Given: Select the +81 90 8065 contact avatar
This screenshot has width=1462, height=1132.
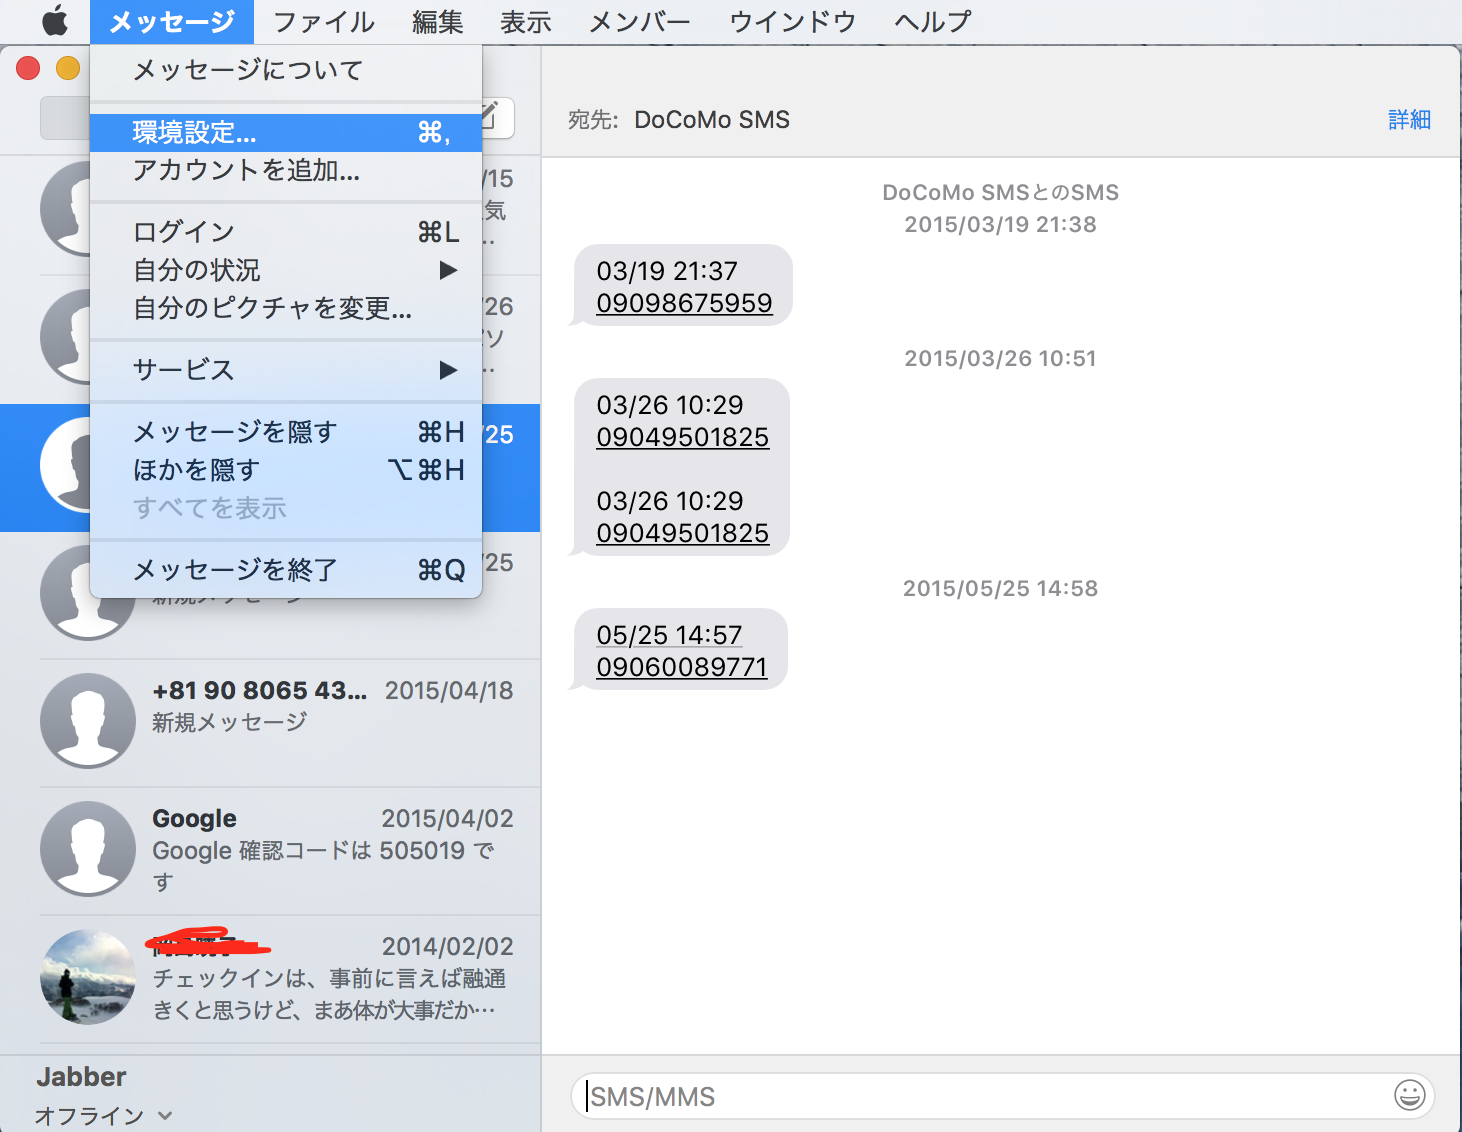Looking at the screenshot, I should [x=88, y=721].
